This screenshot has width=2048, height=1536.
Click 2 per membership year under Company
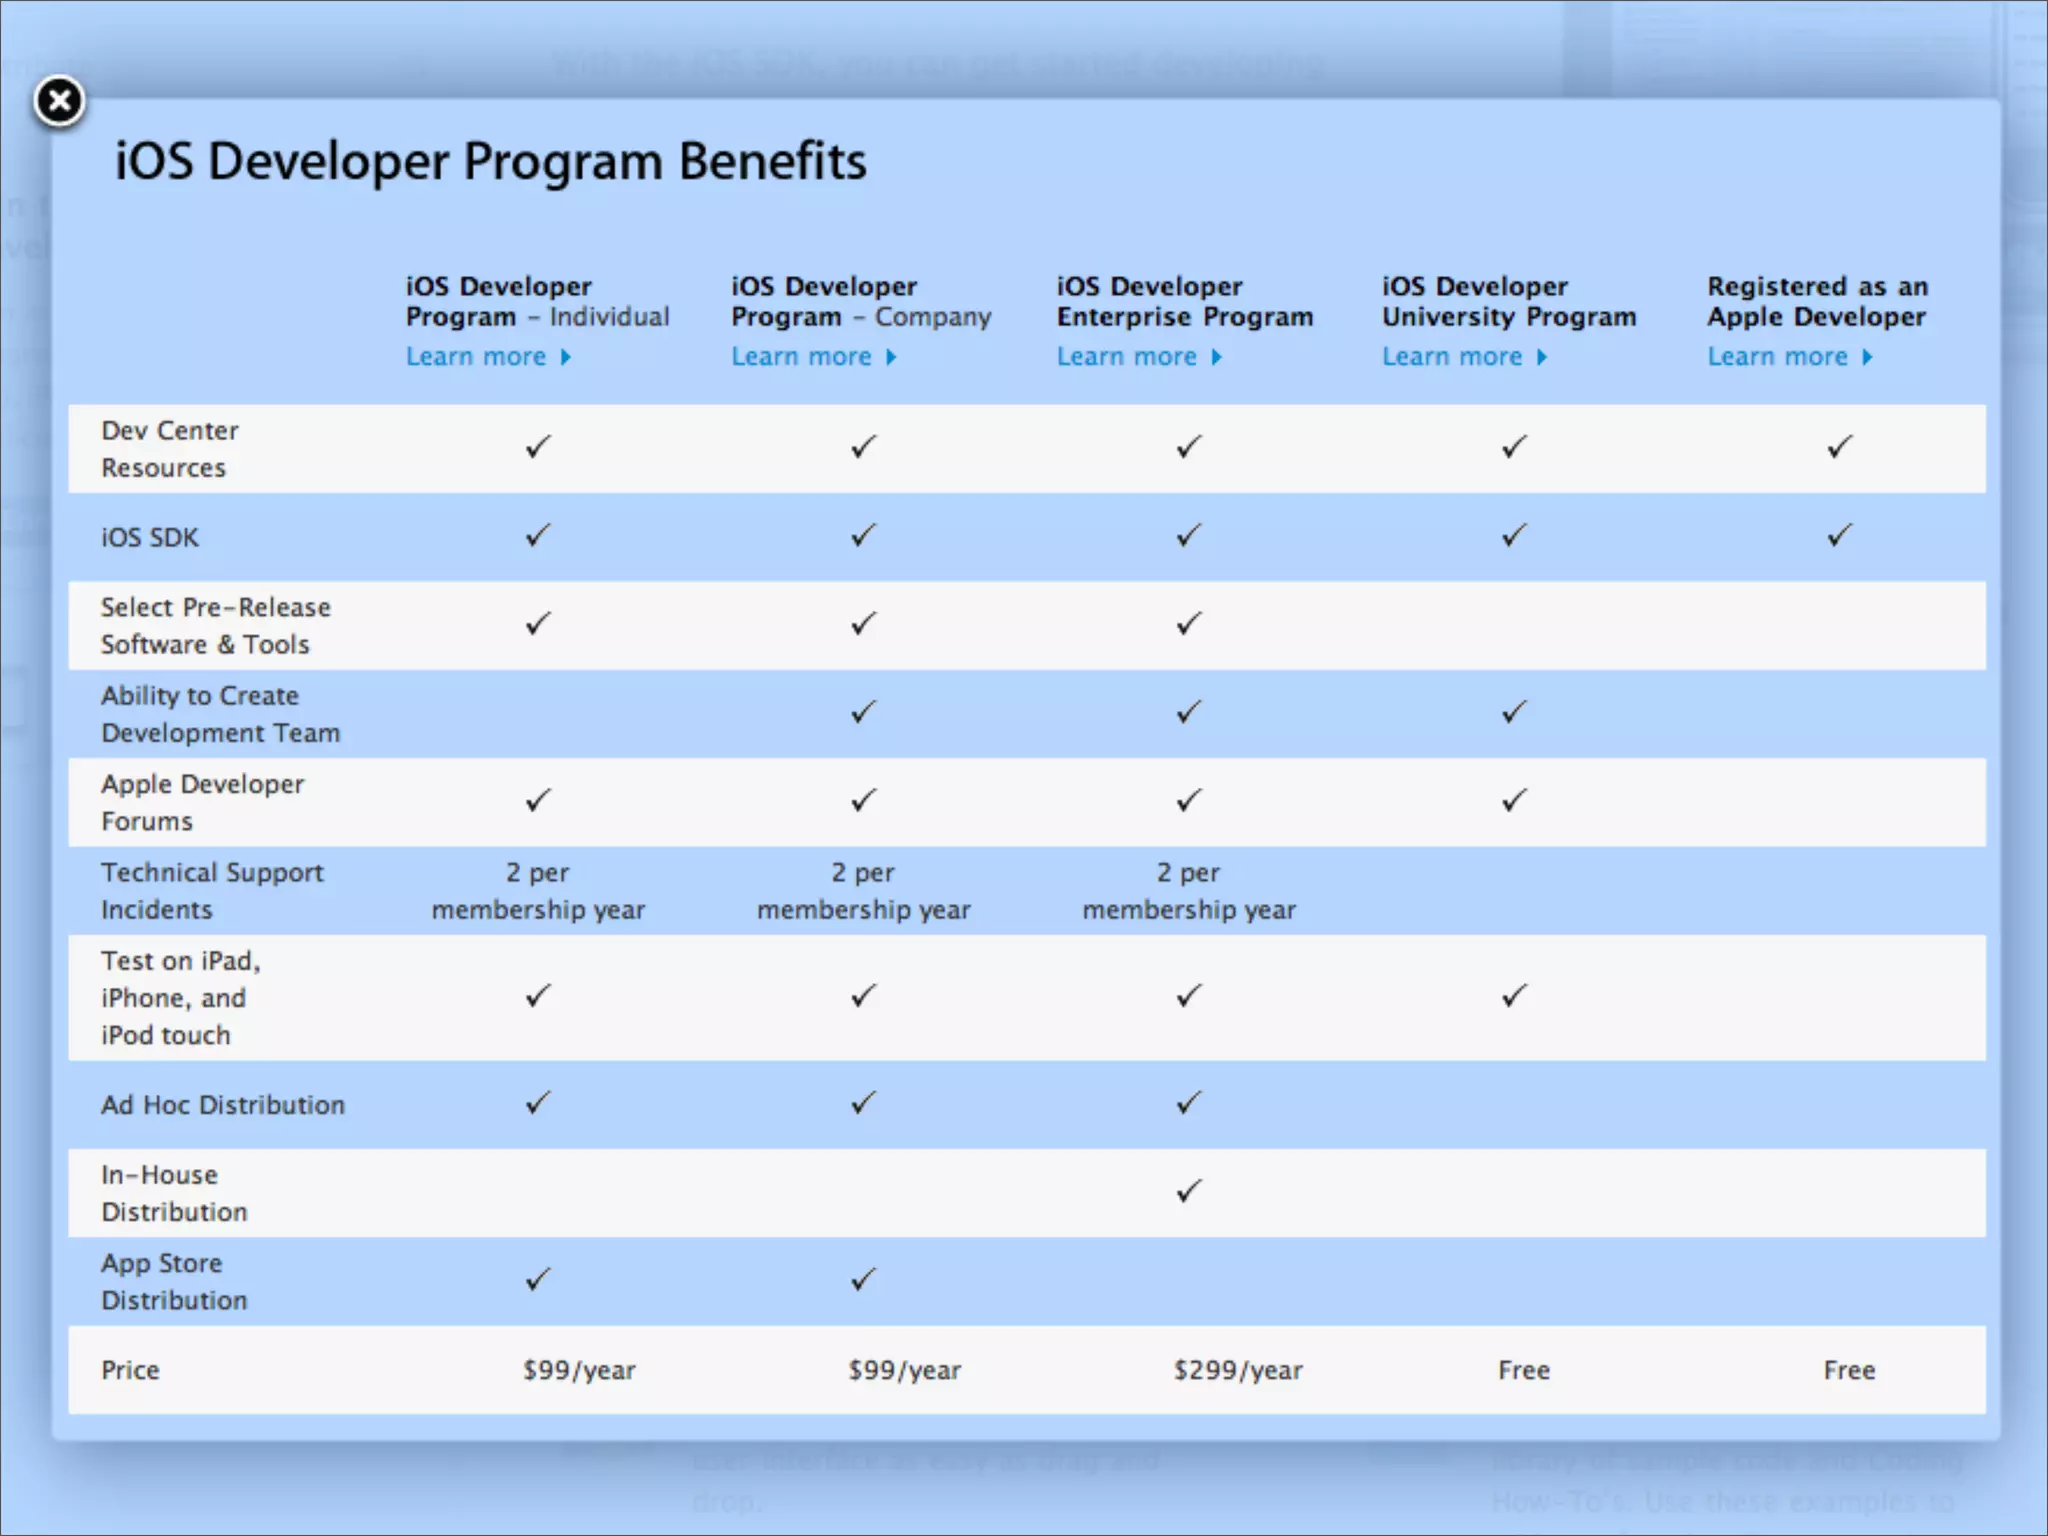click(864, 890)
